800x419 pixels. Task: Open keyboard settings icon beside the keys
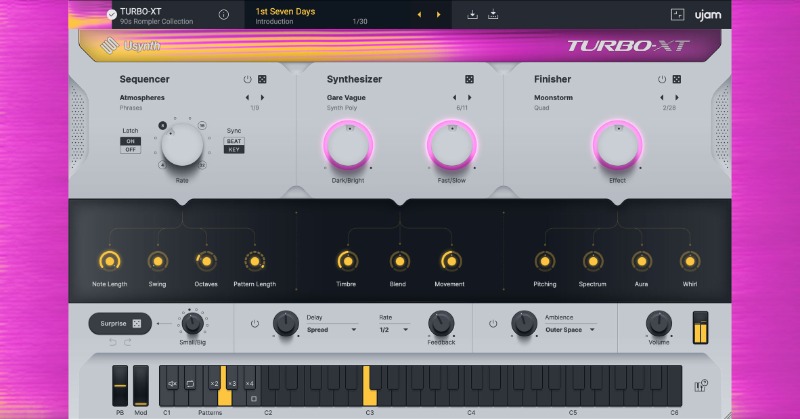pos(701,386)
